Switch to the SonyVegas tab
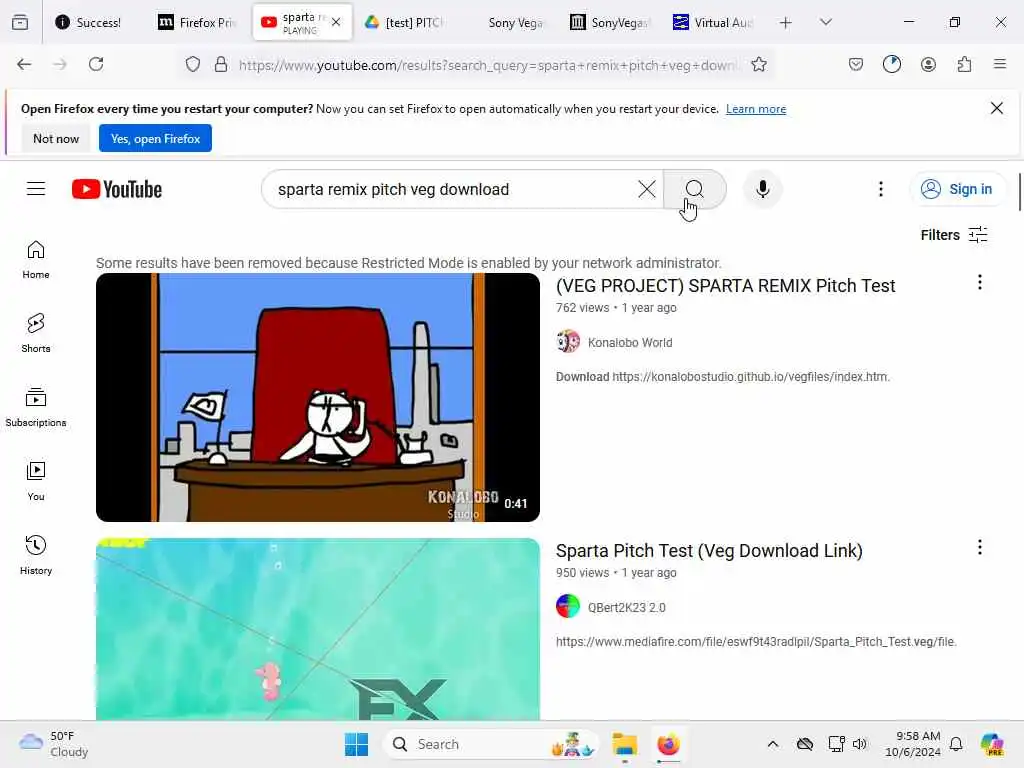 point(610,22)
